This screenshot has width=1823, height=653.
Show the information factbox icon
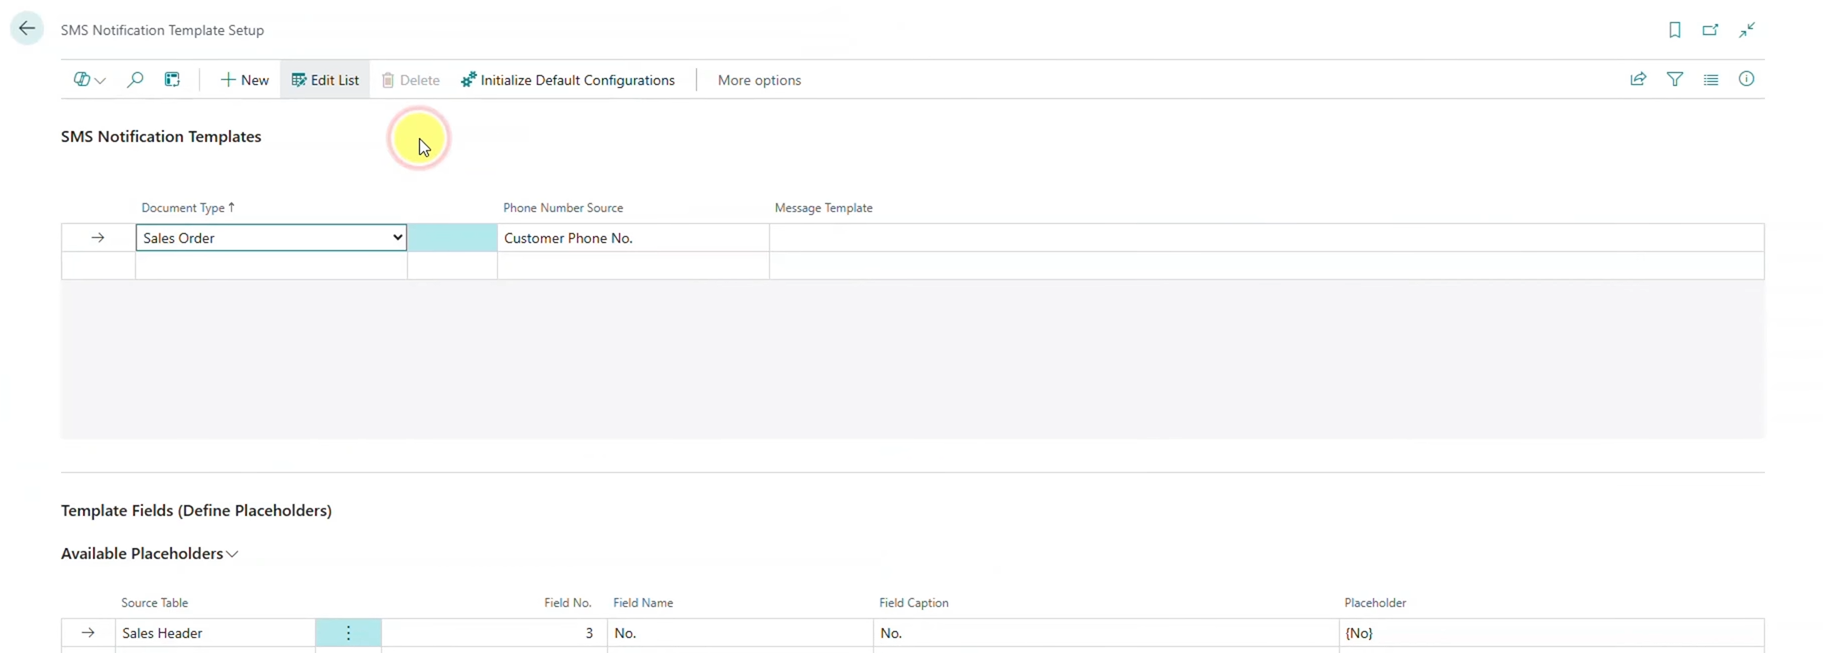[1747, 79]
